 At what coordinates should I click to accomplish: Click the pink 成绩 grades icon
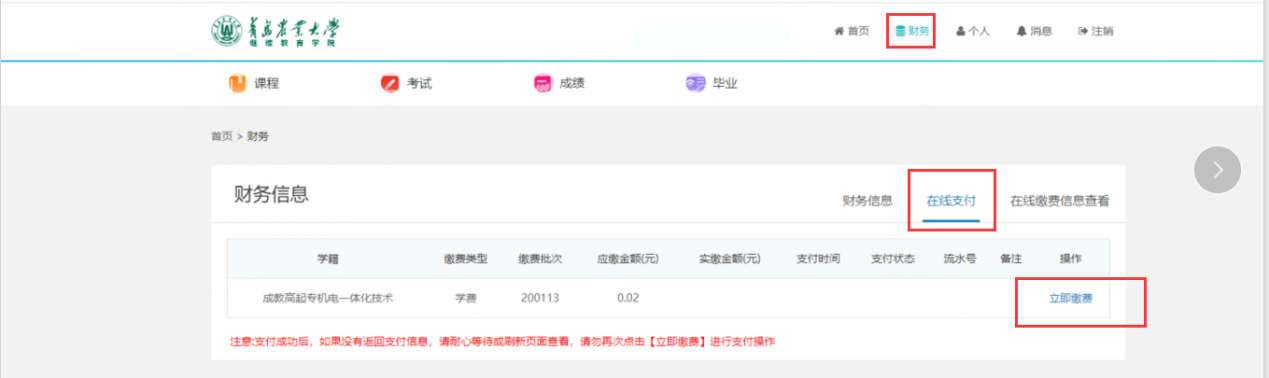(x=542, y=84)
